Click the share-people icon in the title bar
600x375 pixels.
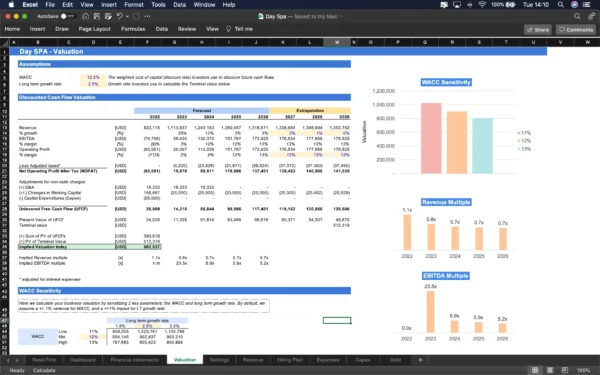click(x=592, y=16)
